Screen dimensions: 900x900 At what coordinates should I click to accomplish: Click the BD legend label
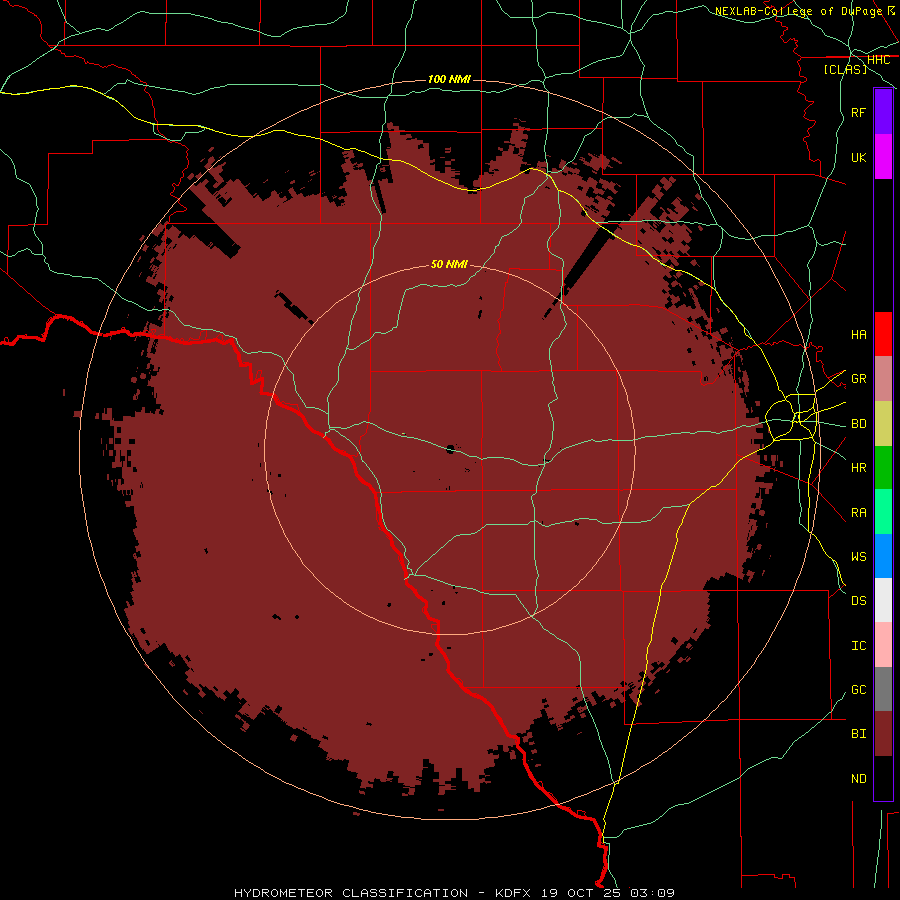click(x=859, y=424)
